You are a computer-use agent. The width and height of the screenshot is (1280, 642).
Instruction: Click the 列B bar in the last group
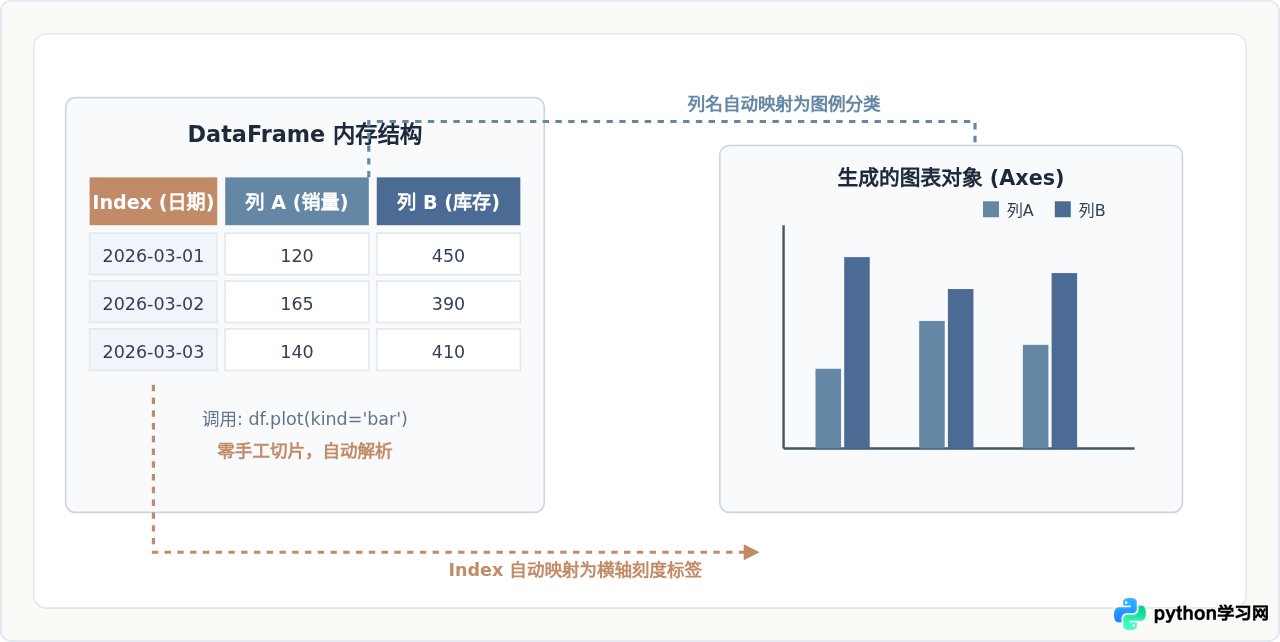(x=1064, y=360)
